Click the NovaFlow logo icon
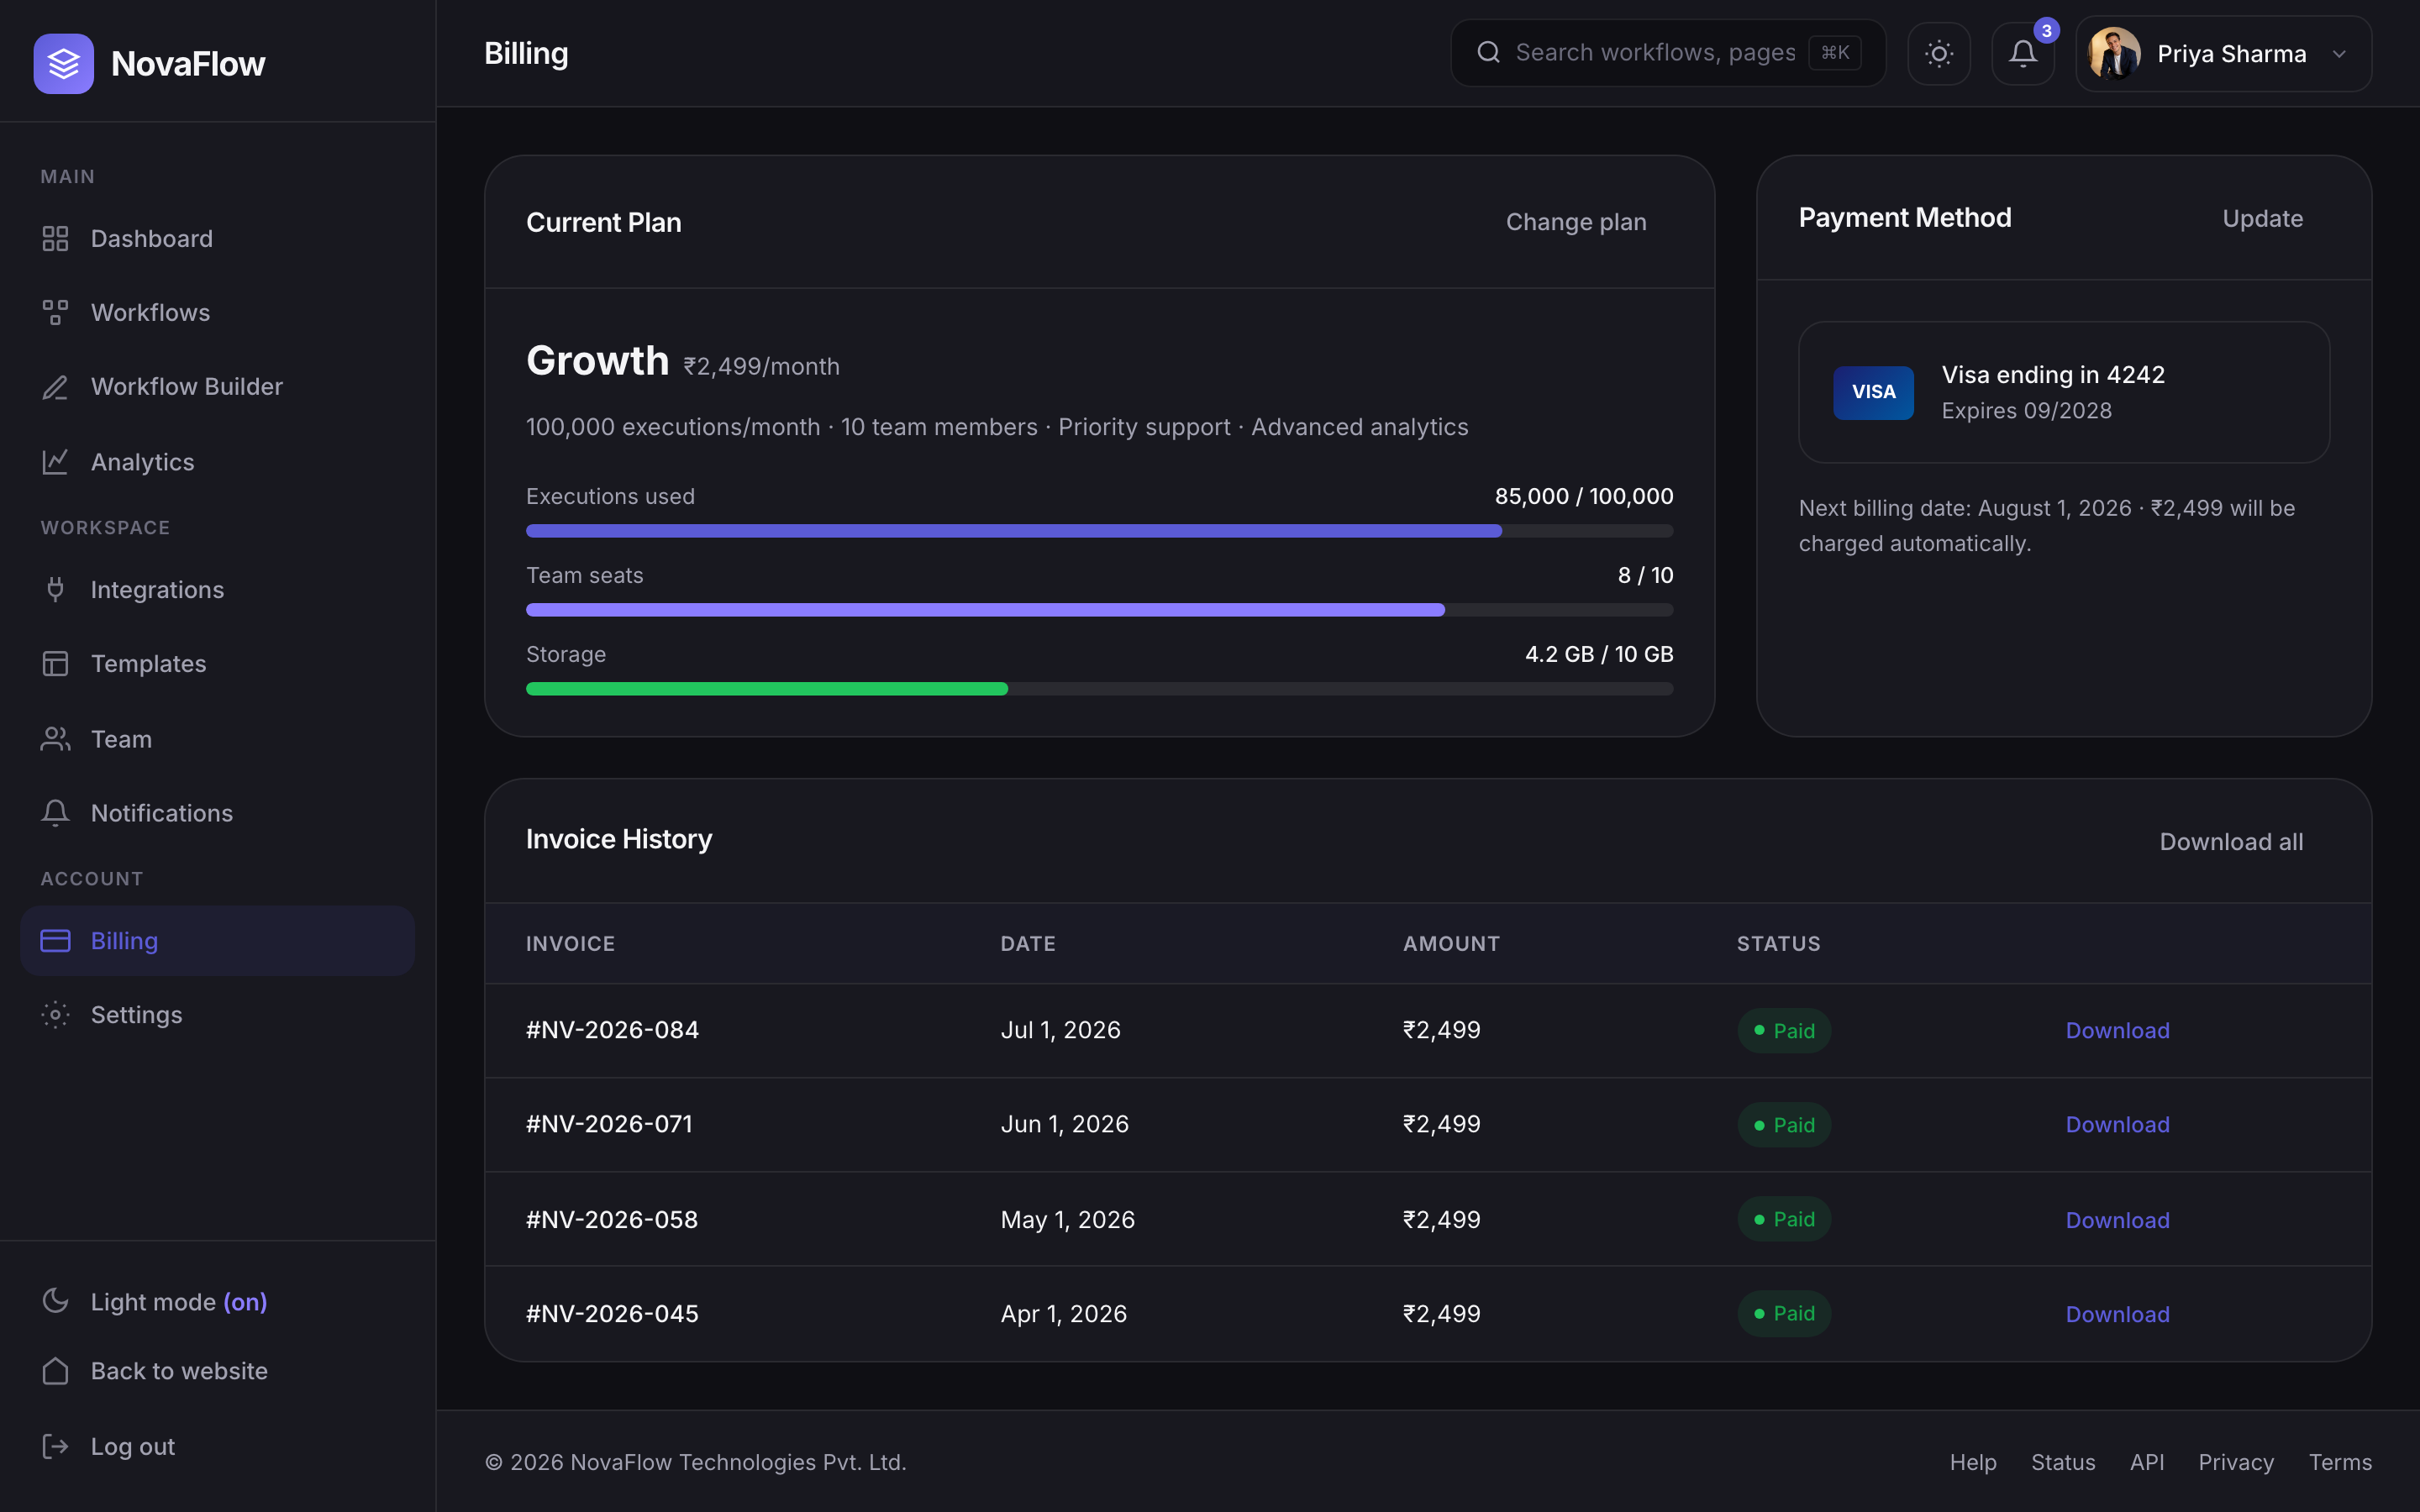 tap(63, 63)
